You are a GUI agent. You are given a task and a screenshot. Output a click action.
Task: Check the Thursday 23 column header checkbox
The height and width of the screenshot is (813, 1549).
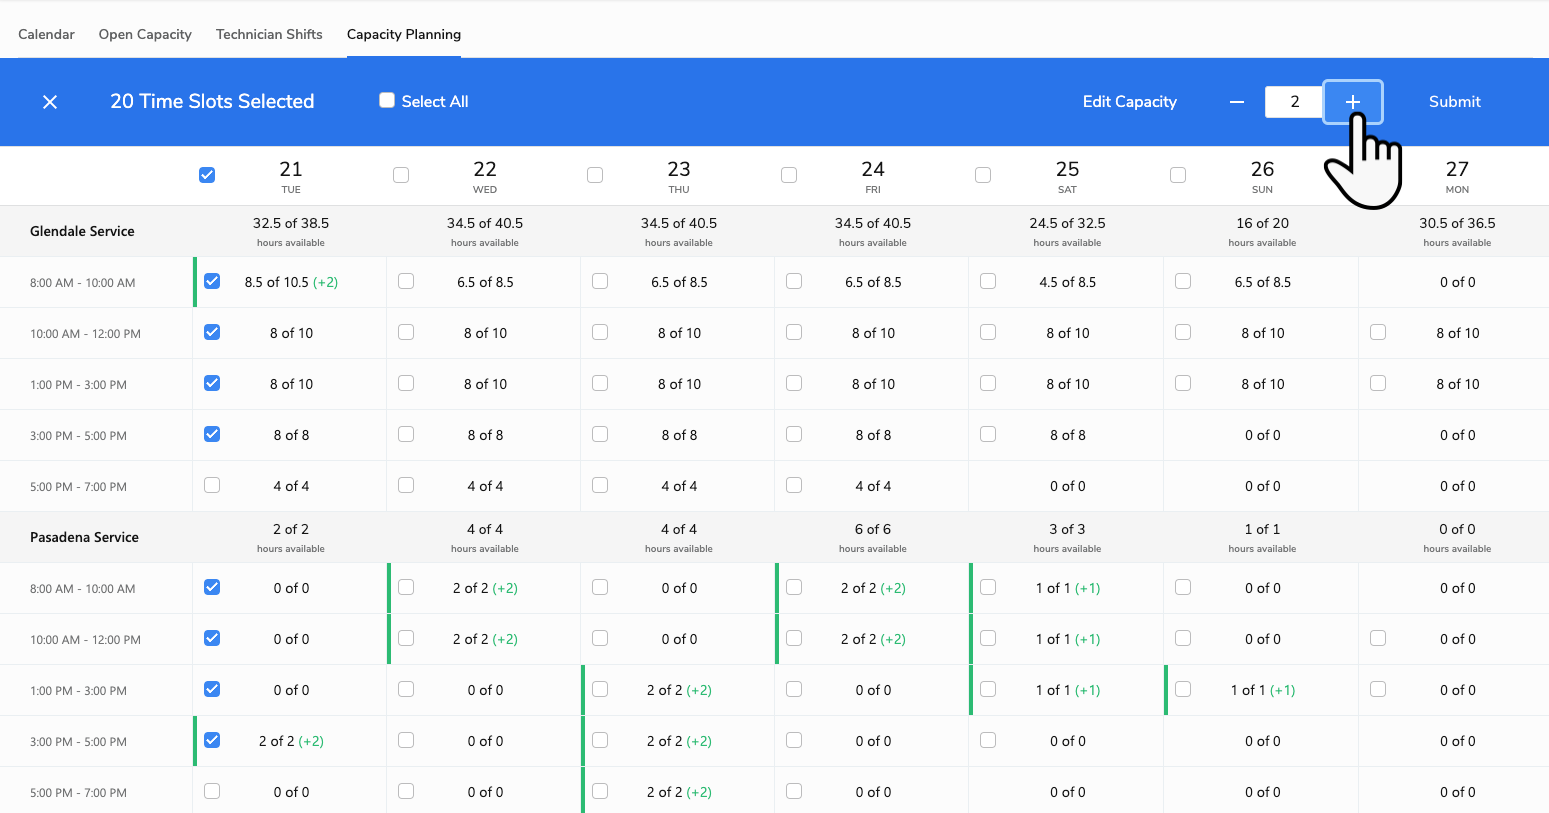tap(595, 174)
